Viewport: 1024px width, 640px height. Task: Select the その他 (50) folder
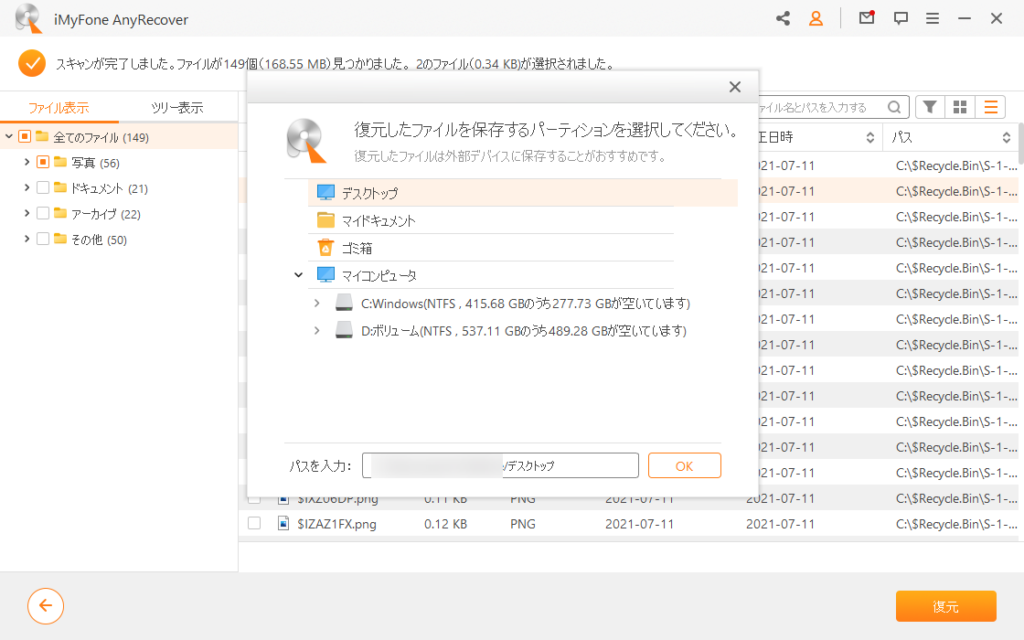pos(99,240)
